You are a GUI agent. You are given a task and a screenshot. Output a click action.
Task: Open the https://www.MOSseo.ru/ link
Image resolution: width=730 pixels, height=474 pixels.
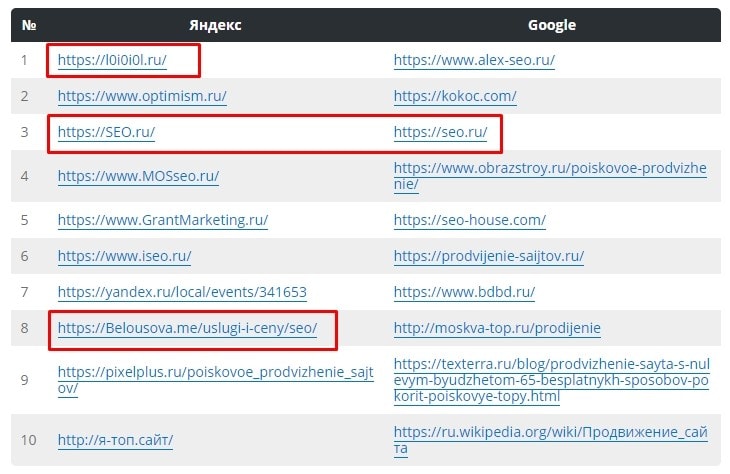point(138,176)
